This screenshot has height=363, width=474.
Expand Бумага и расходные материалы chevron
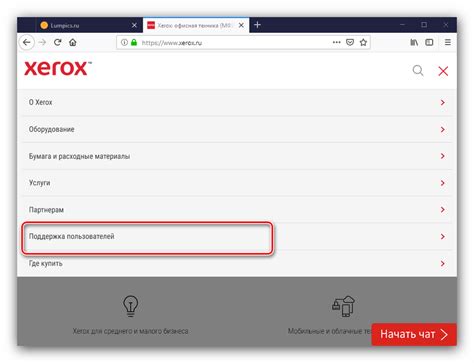[x=443, y=156]
